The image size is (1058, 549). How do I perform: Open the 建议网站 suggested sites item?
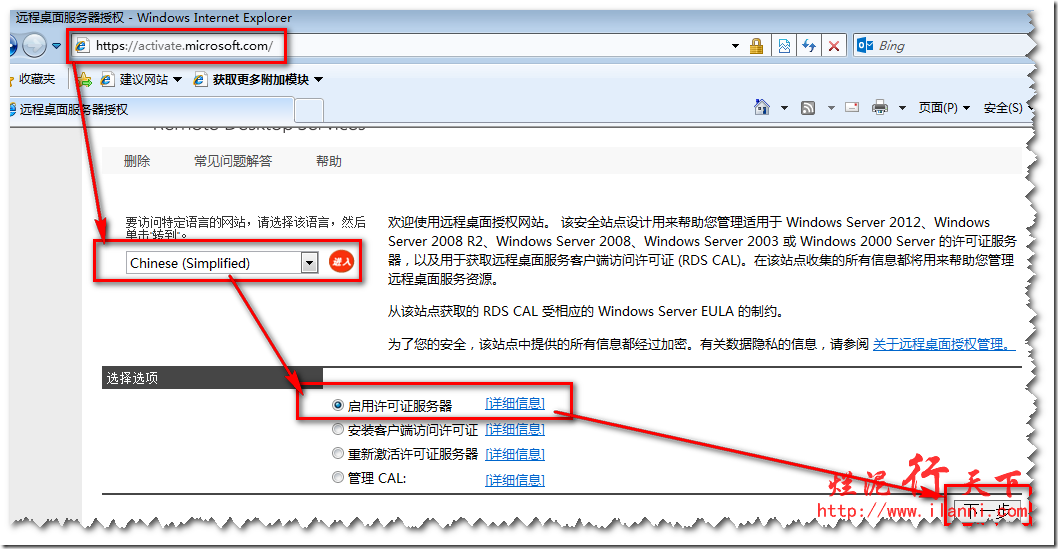(x=141, y=80)
